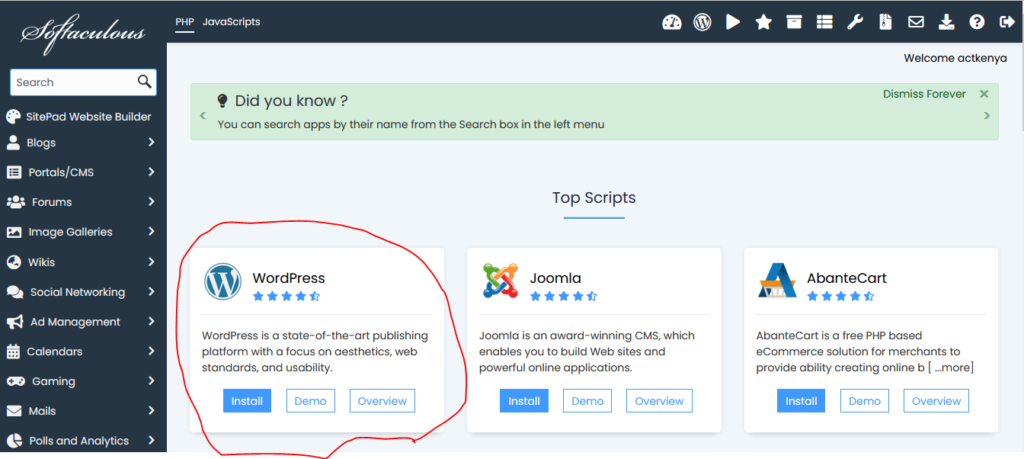Click the Blogs person icon in sidebar
Image resolution: width=1024 pixels, height=459 pixels.
pos(12,142)
